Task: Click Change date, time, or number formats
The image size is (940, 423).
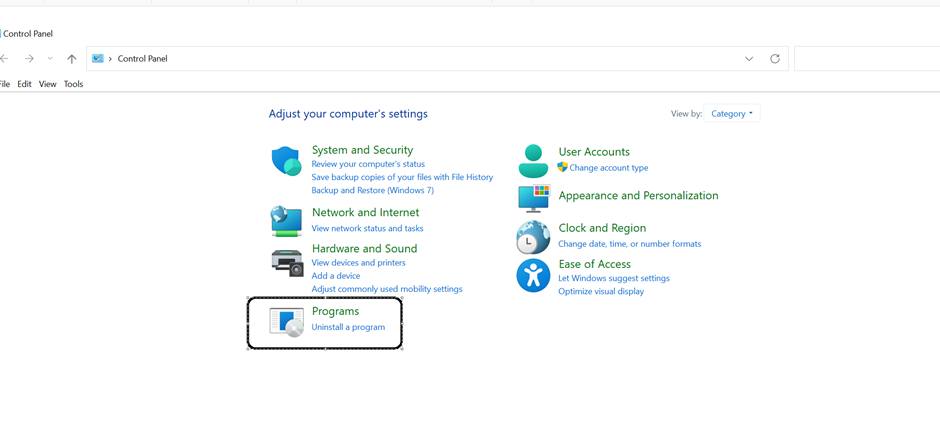Action: (629, 244)
